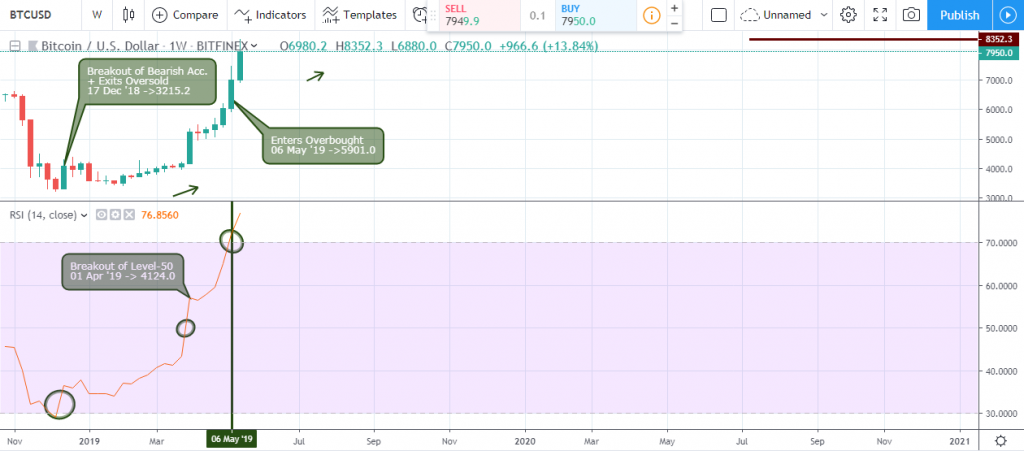The width and height of the screenshot is (1024, 451).
Task: Expand the BITFINEX legend dropdown chevron
Action: click(x=254, y=46)
